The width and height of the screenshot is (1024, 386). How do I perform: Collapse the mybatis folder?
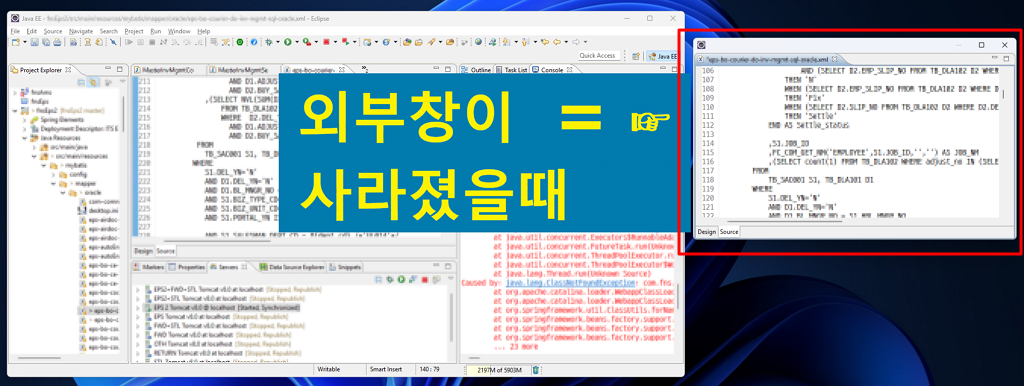[44, 166]
